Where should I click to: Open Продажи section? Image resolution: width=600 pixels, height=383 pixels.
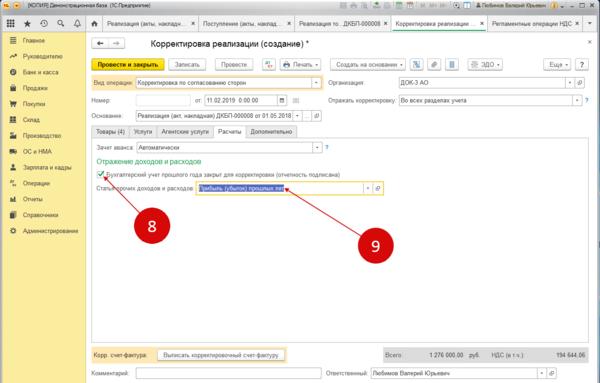(x=35, y=88)
